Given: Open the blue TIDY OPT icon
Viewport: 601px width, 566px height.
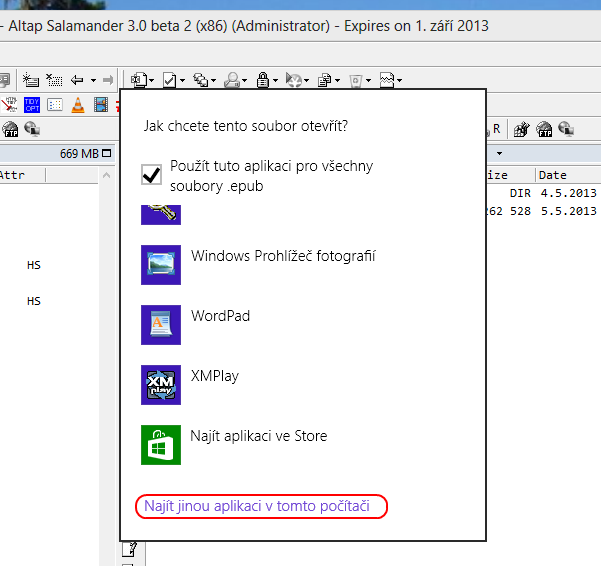Looking at the screenshot, I should tap(32, 105).
